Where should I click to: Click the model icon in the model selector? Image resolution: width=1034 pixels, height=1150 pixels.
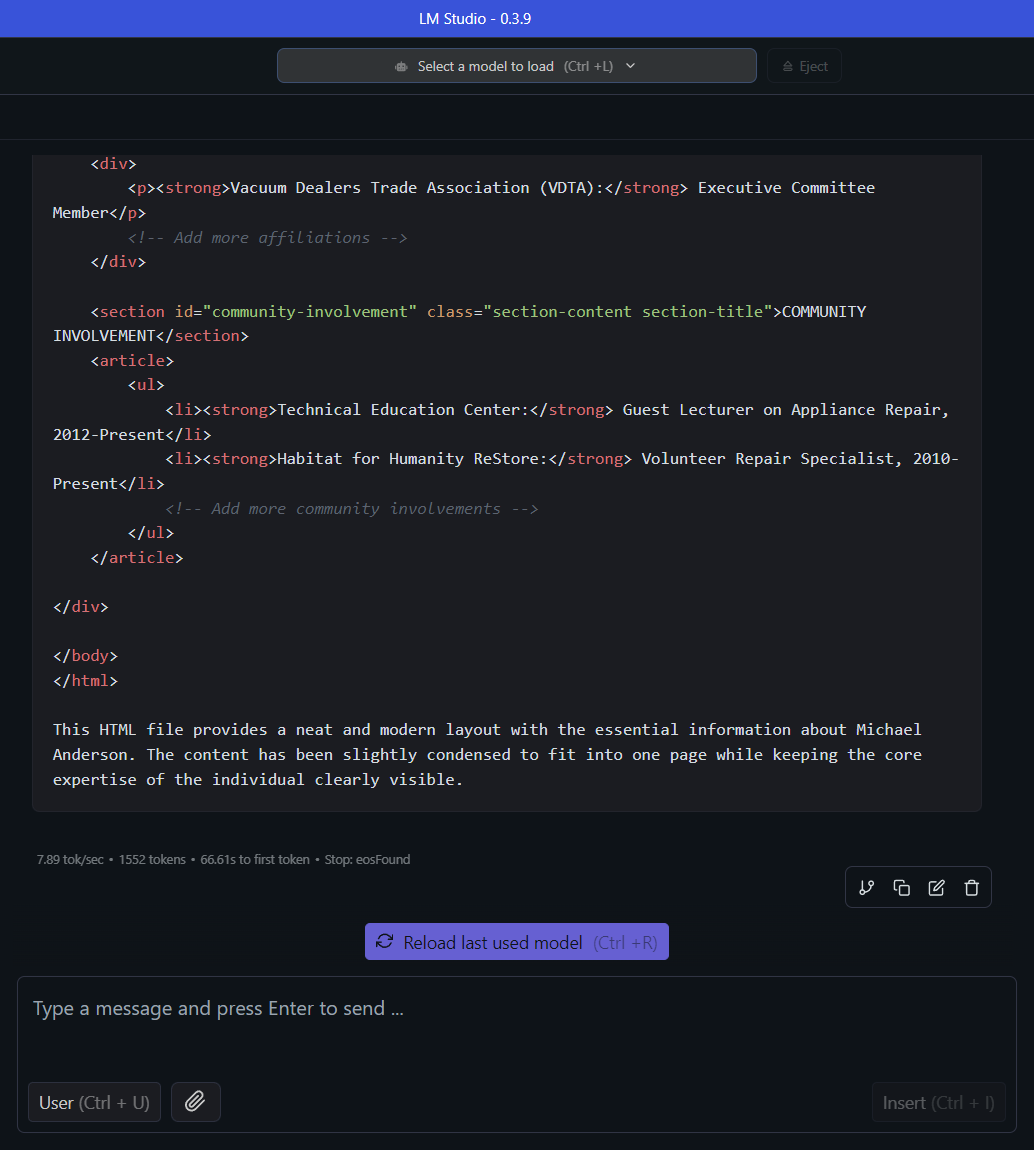click(400, 65)
